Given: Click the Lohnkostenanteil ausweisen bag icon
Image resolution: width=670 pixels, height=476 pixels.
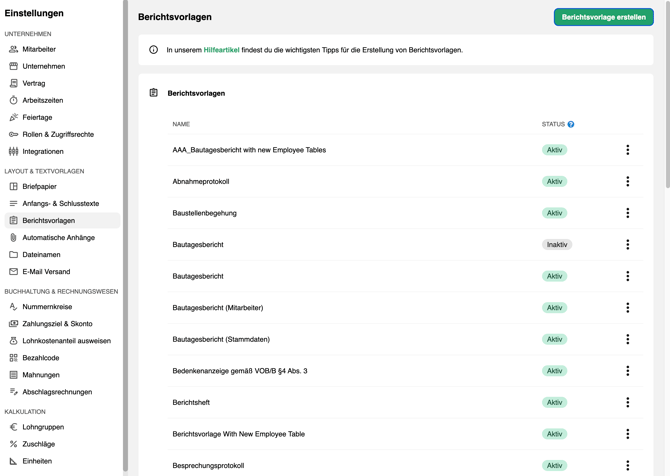Looking at the screenshot, I should point(14,341).
